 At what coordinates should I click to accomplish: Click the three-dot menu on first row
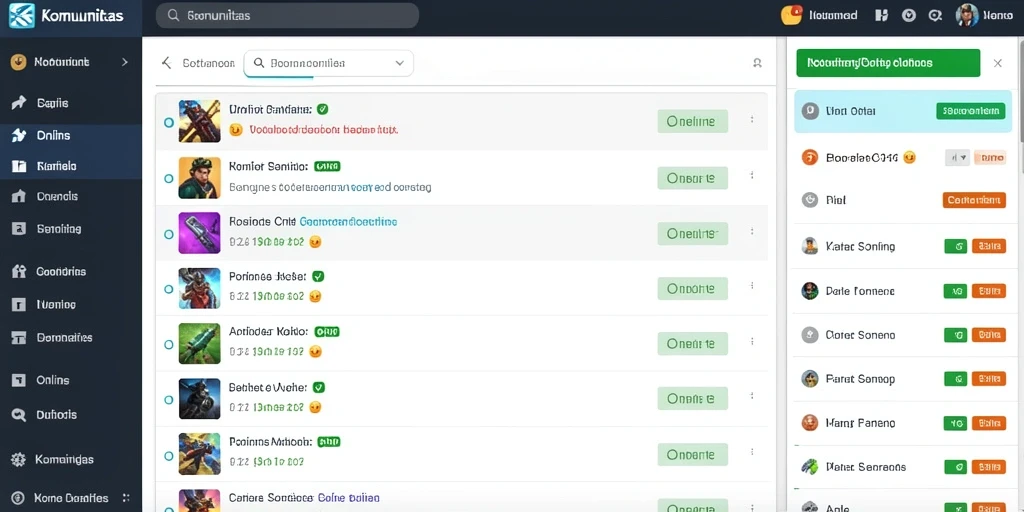coord(752,120)
